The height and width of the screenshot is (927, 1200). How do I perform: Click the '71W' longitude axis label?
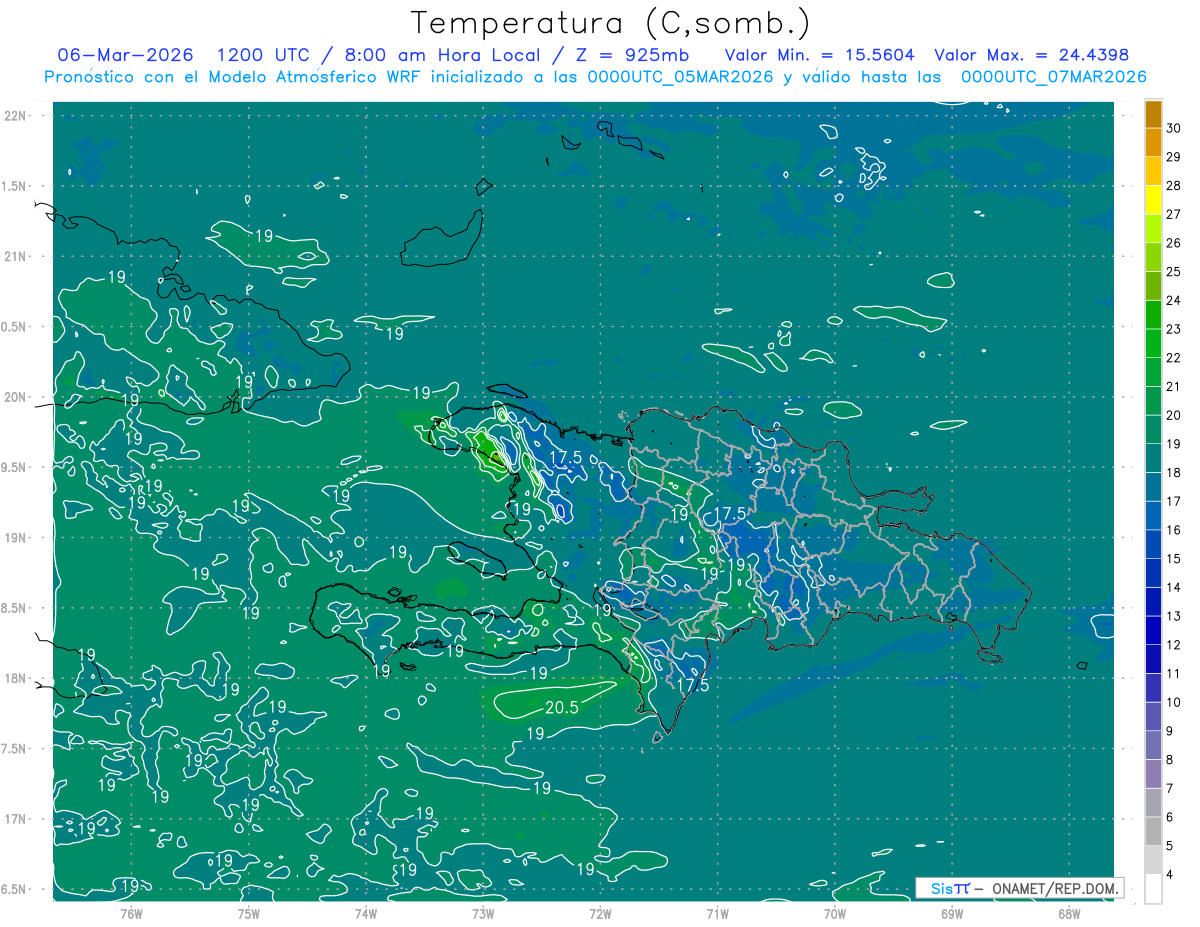click(717, 913)
